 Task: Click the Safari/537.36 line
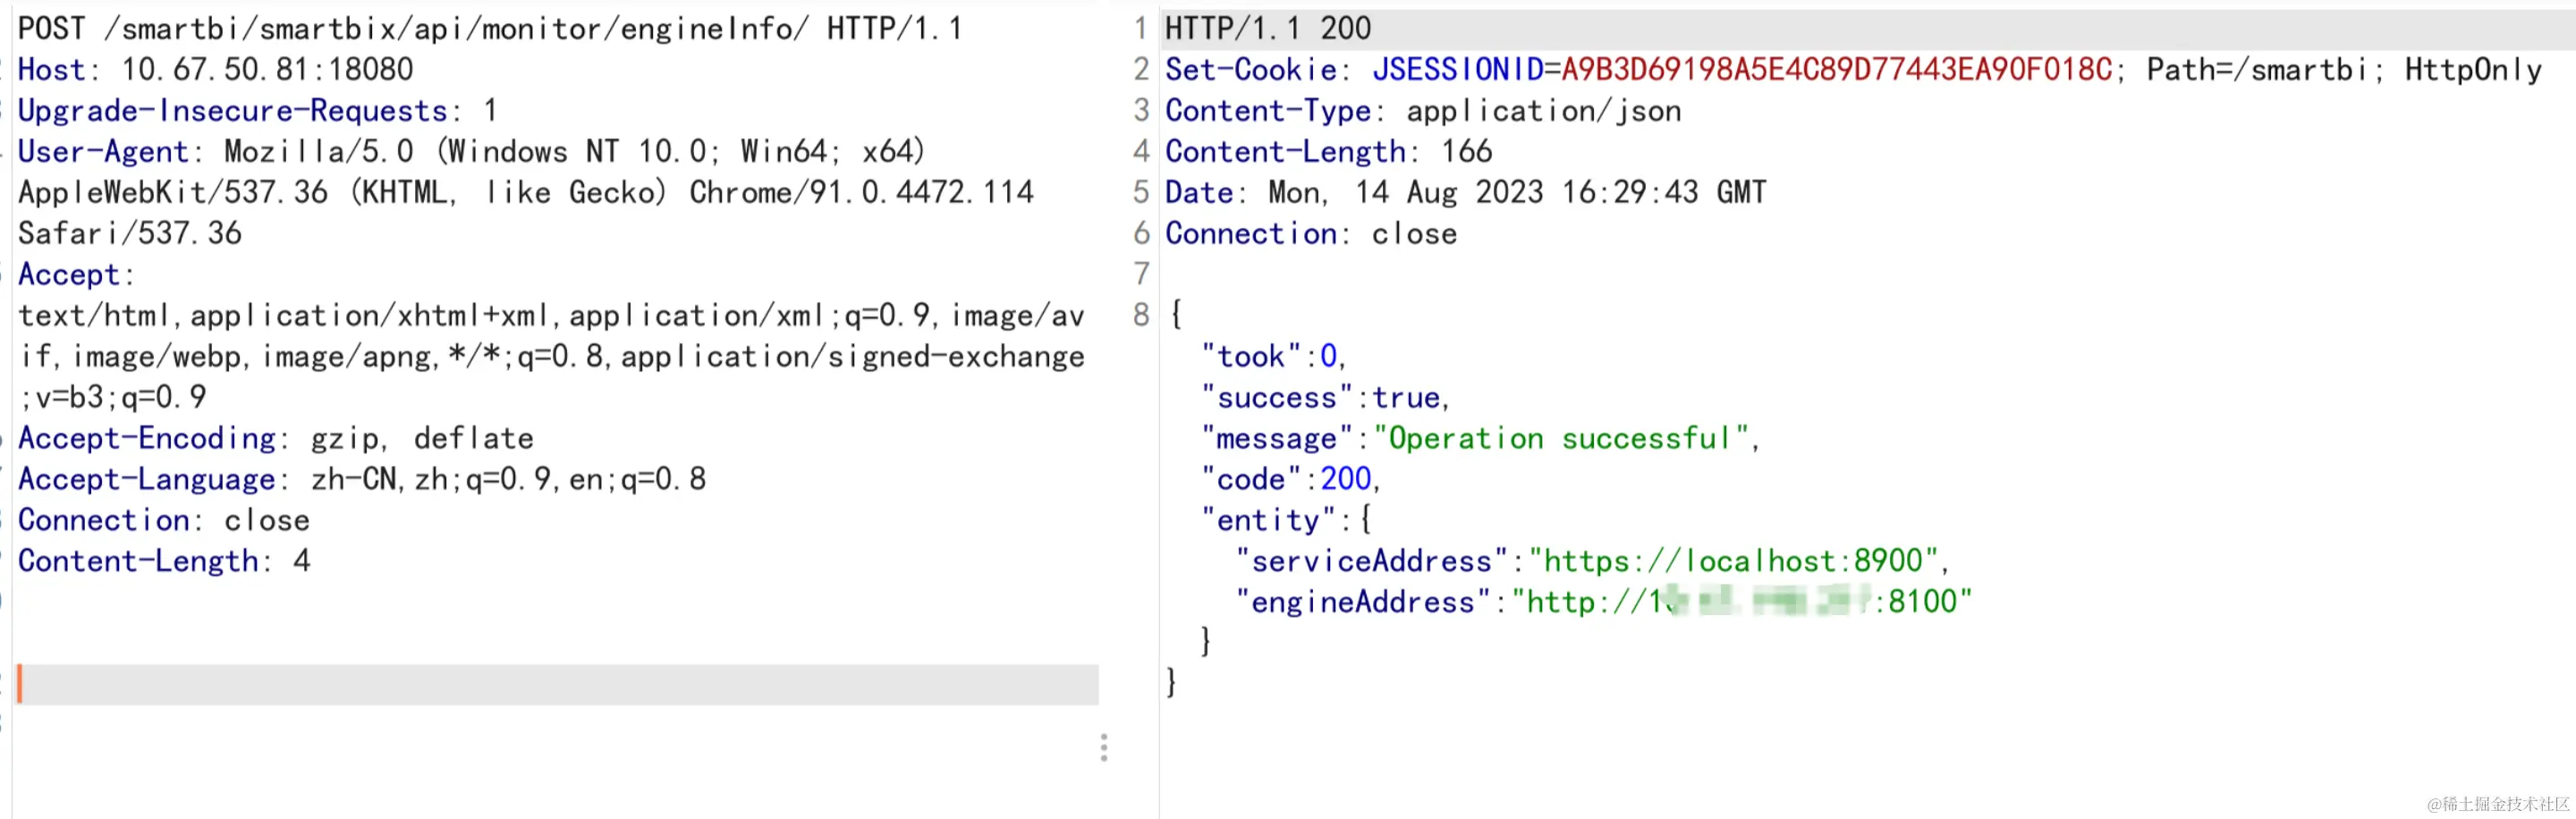[x=130, y=233]
